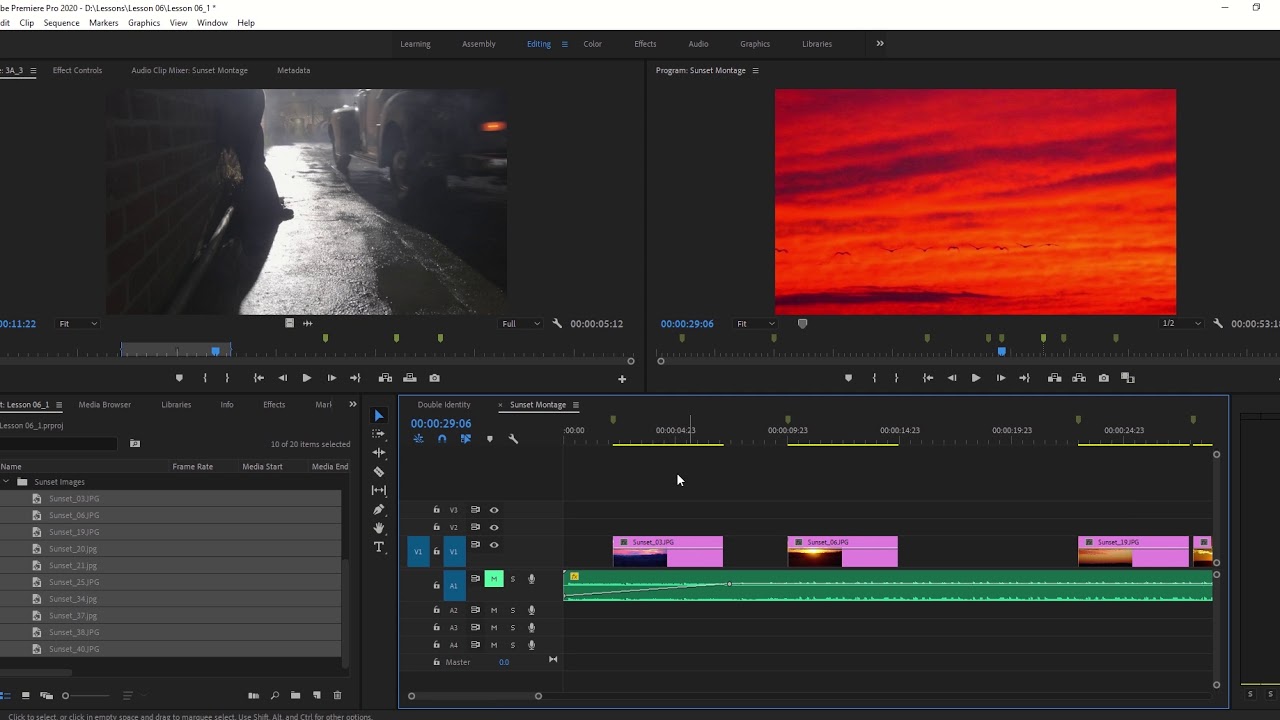1280x720 pixels.
Task: Select the Type tool
Action: coord(379,547)
